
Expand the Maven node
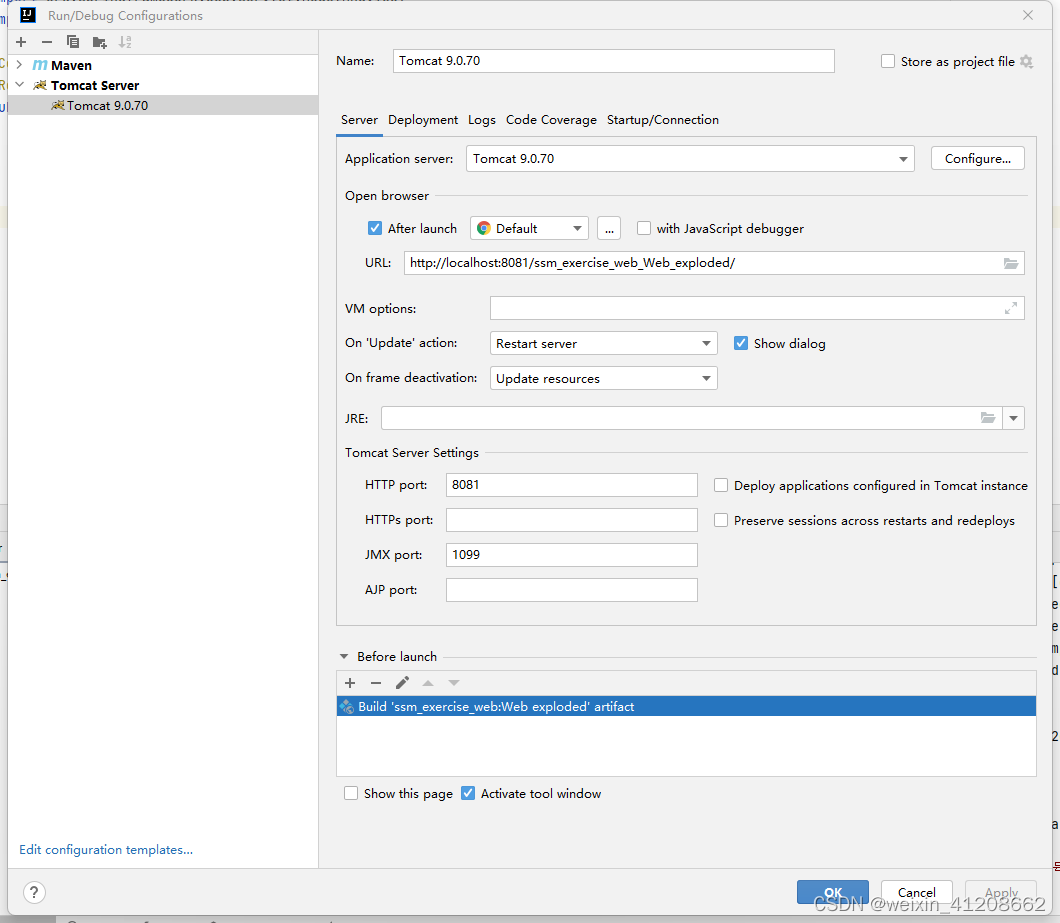19,65
